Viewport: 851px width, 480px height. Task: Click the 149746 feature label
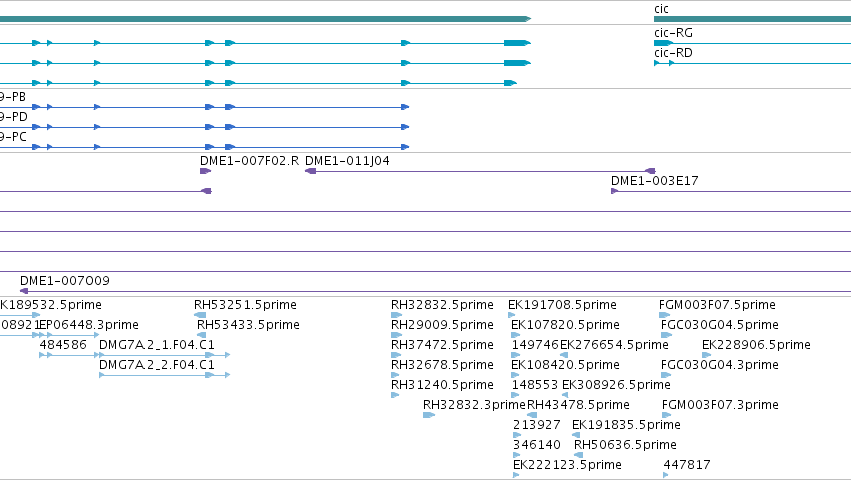(x=534, y=345)
